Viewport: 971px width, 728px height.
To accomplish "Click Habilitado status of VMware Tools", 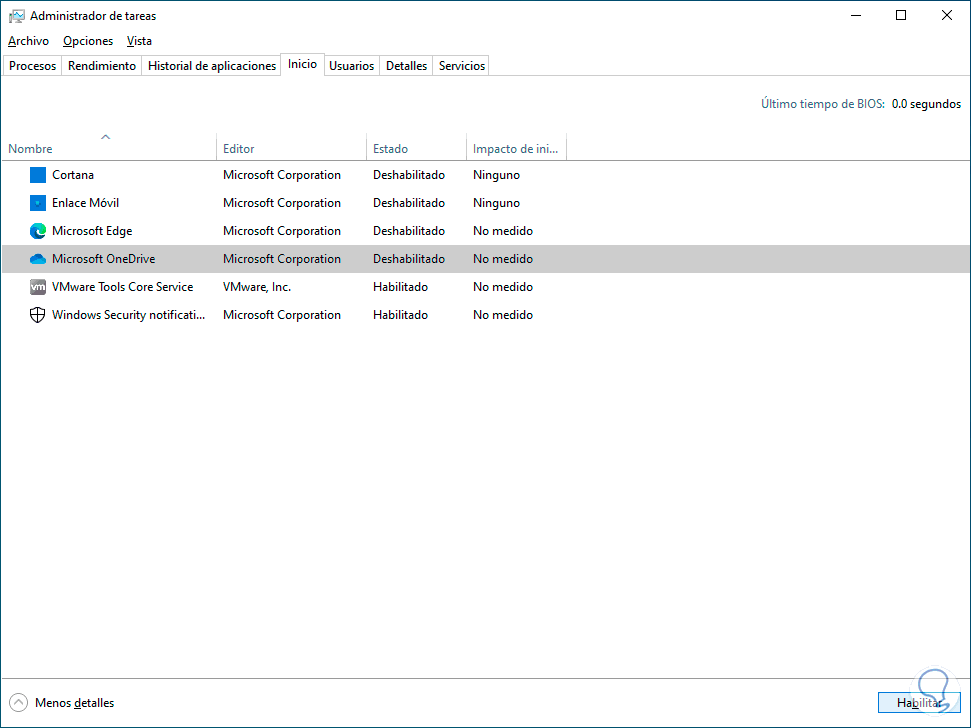I will 400,287.
